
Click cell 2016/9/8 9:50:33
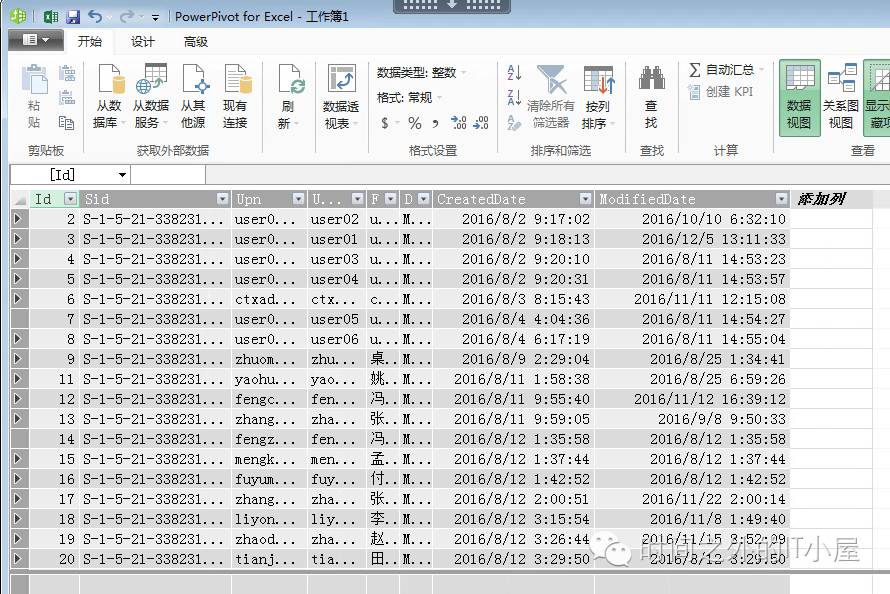(x=692, y=419)
